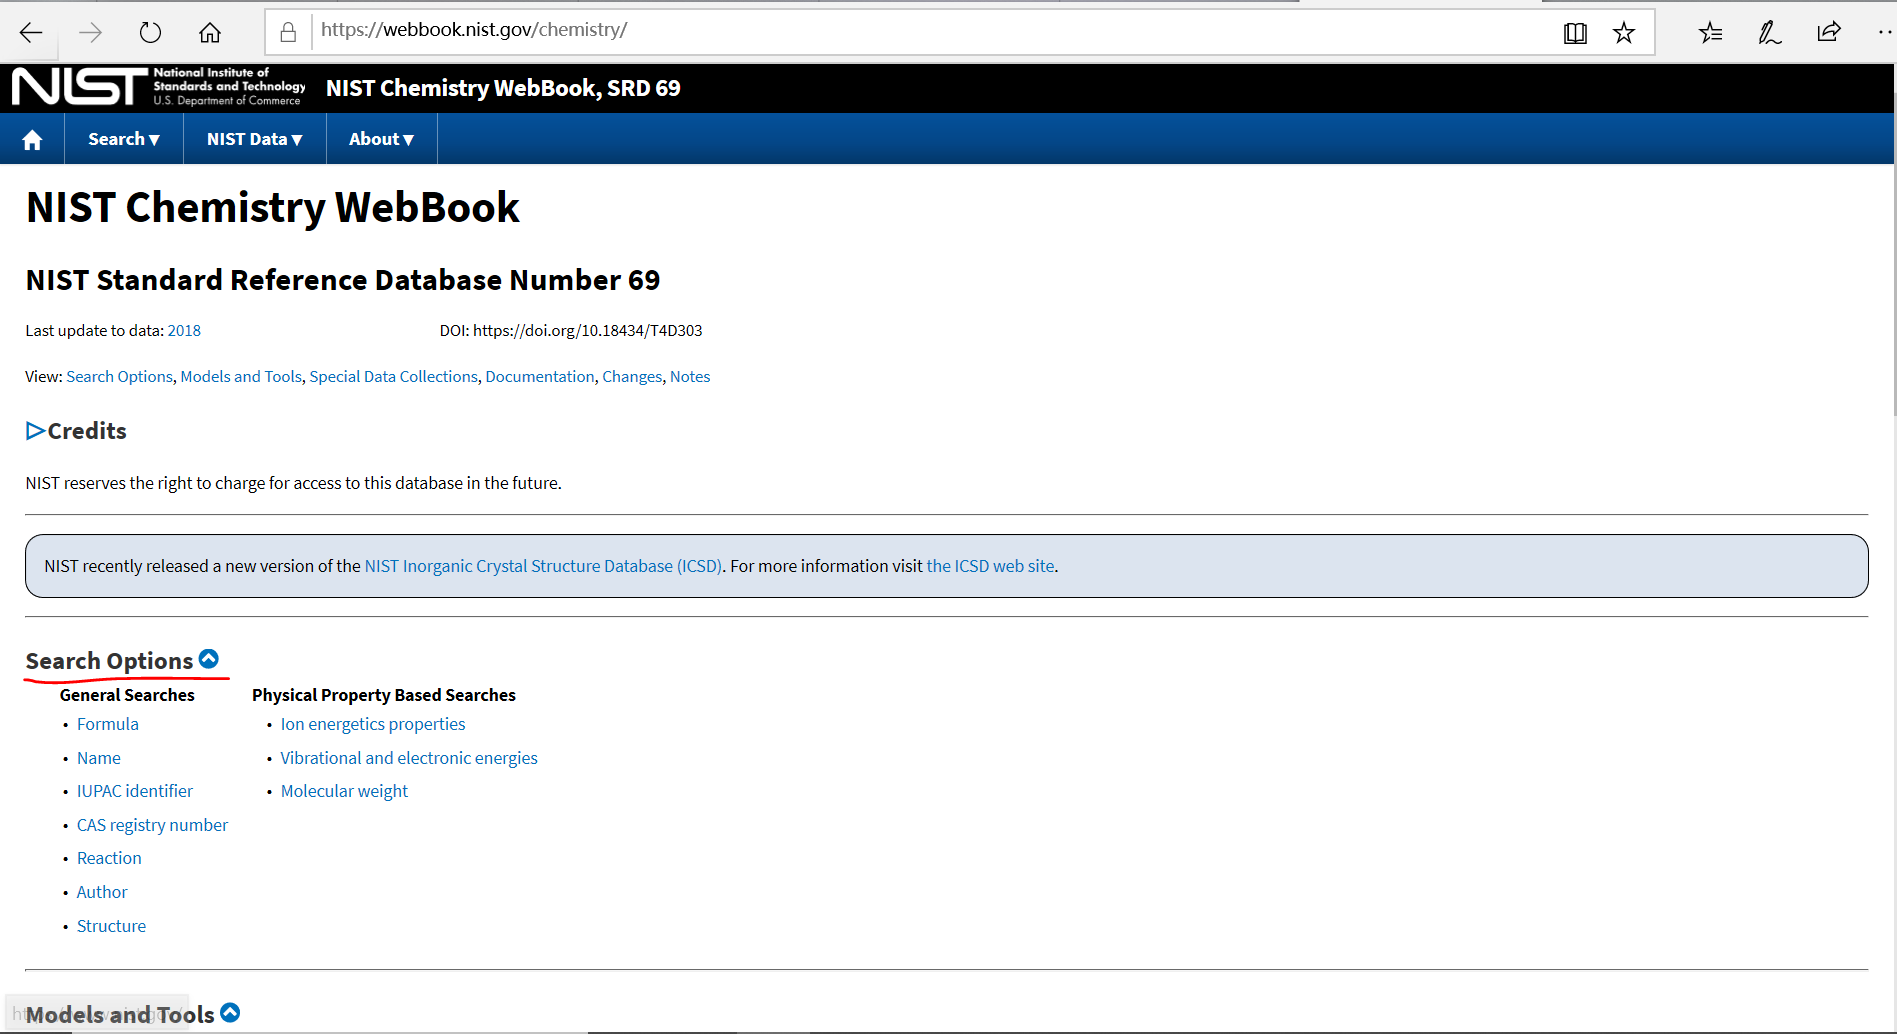Screen dimensions: 1897x1034
Task: Open NIST Inorganic Crystal Structure Database link
Action: [543, 566]
